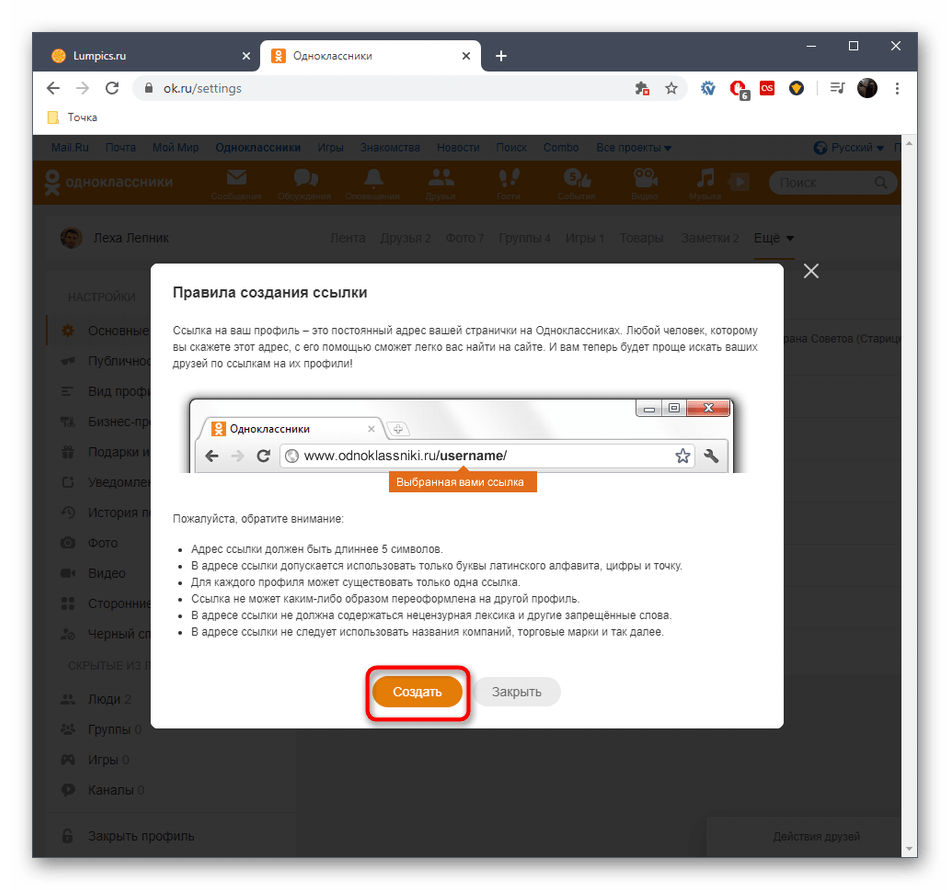950x890 pixels.
Task: Expand the Все проекты dropdown
Action: pos(634,148)
